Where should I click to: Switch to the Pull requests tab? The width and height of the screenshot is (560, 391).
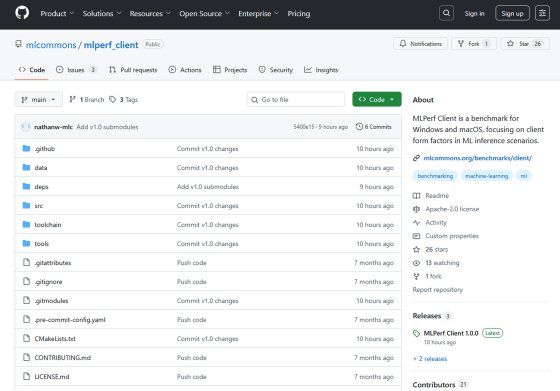pyautogui.click(x=133, y=70)
